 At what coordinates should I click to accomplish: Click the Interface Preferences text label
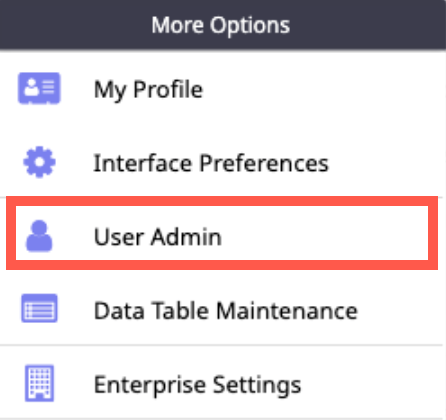(211, 163)
